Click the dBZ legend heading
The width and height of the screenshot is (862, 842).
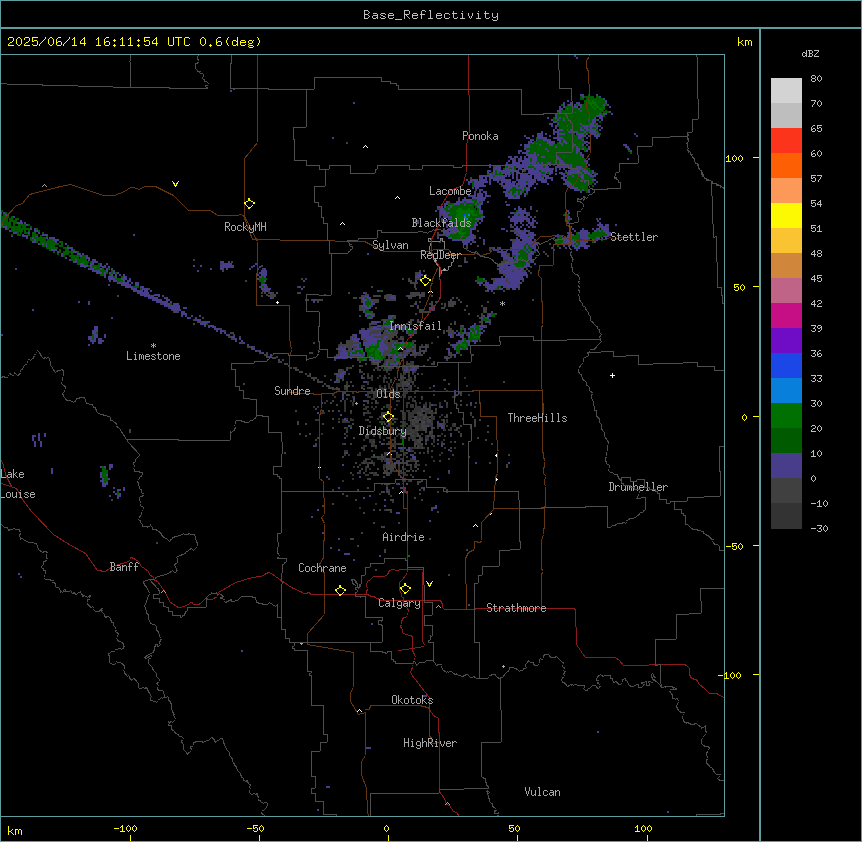pyautogui.click(x=810, y=53)
